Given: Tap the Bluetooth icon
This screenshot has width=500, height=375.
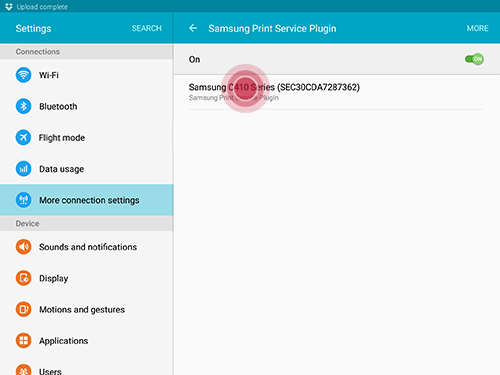Looking at the screenshot, I should 23,106.
